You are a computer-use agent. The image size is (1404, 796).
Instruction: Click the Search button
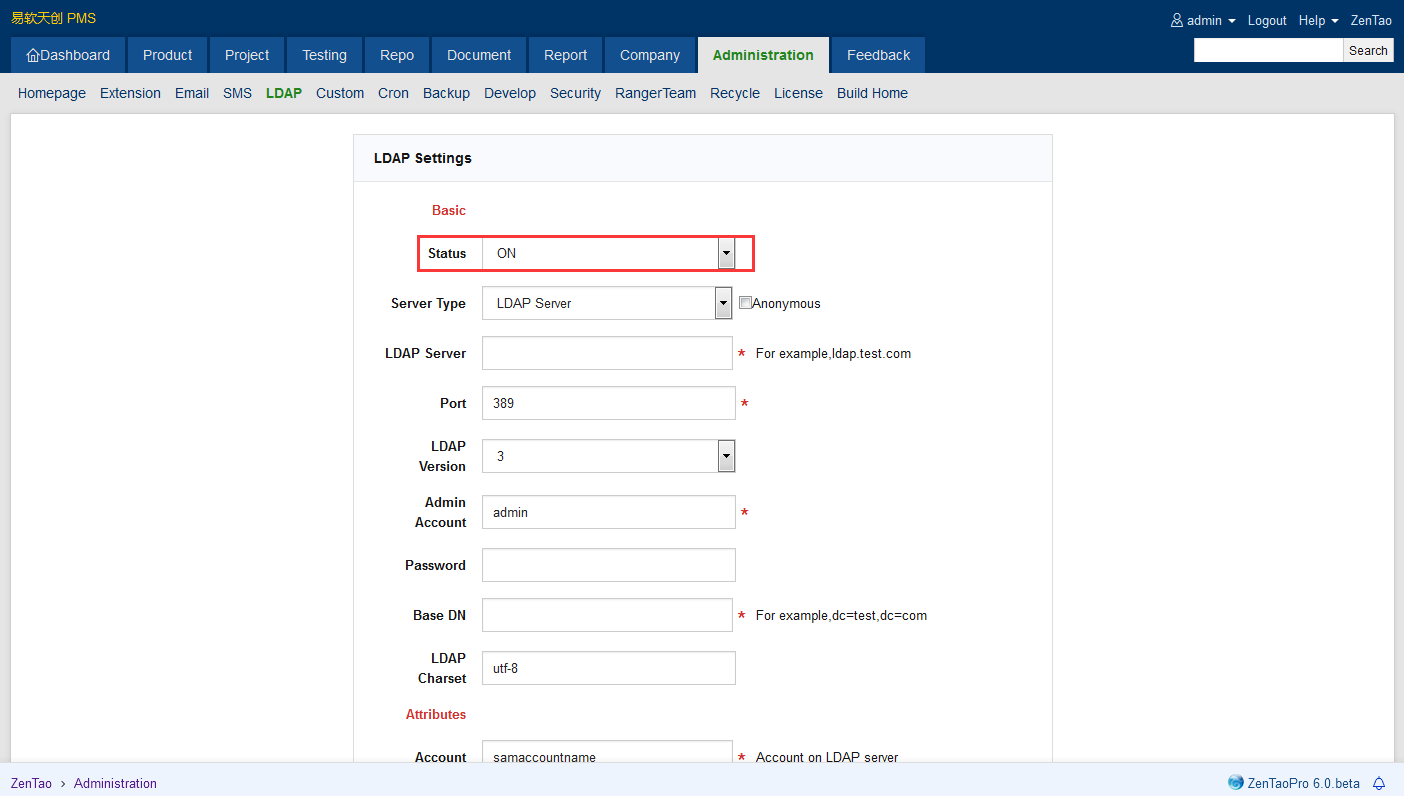(1368, 49)
